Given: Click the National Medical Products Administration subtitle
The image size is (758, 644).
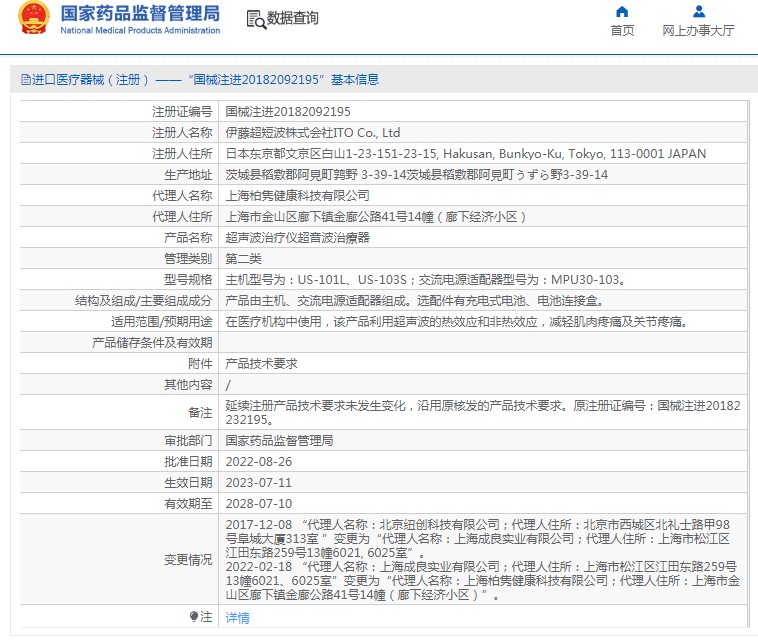Looking at the screenshot, I should click(x=140, y=31).
